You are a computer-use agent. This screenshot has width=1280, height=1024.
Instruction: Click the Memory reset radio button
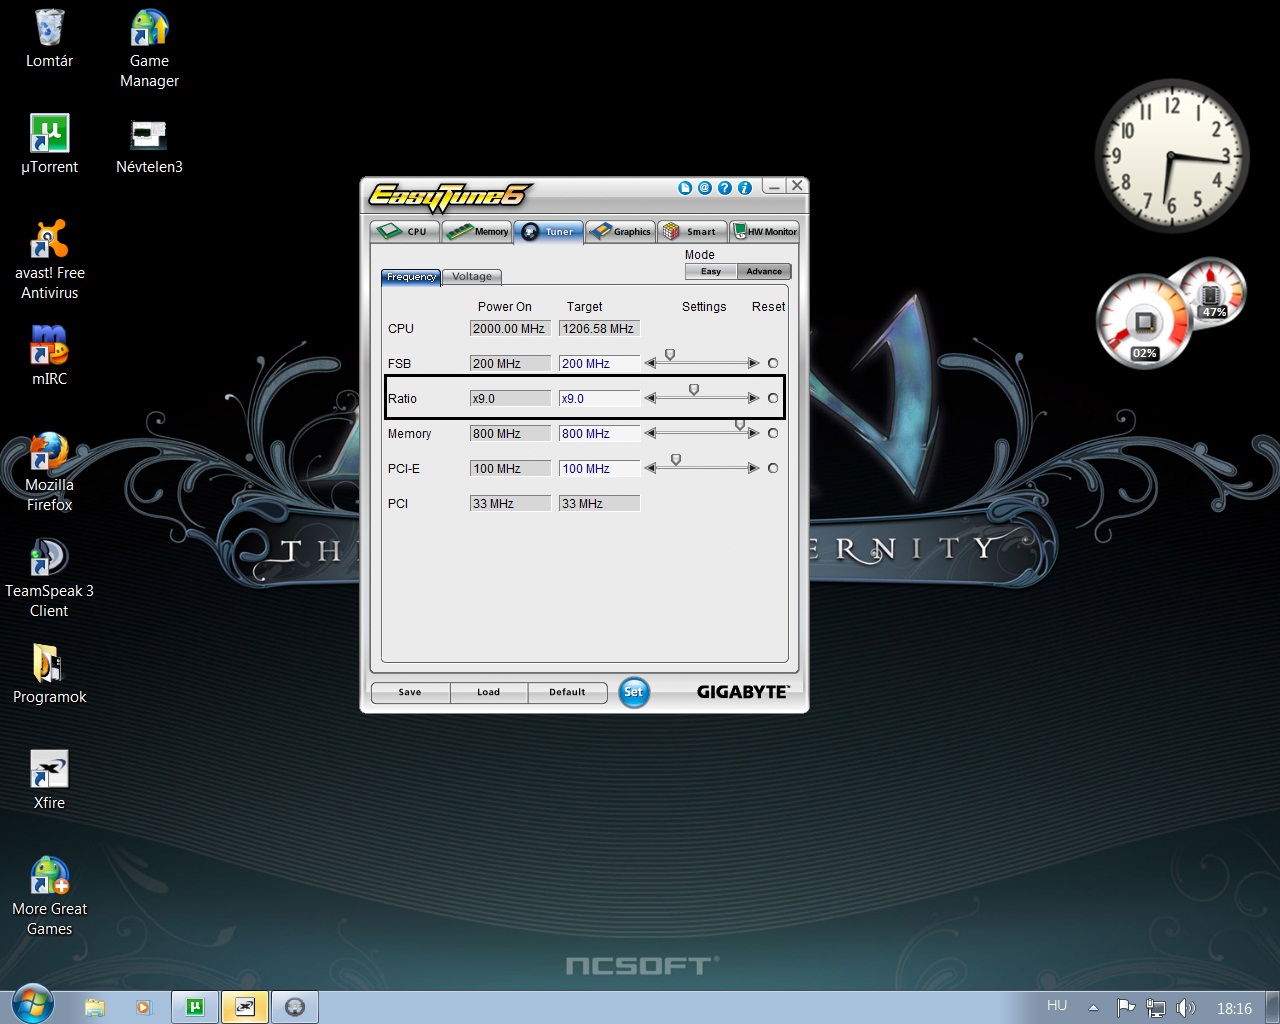773,433
